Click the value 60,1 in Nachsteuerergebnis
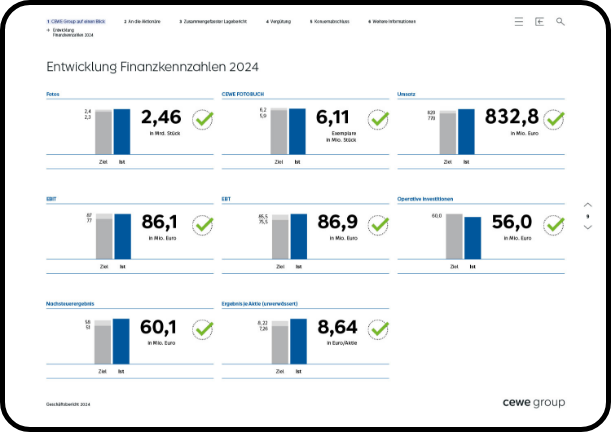 [x=158, y=327]
